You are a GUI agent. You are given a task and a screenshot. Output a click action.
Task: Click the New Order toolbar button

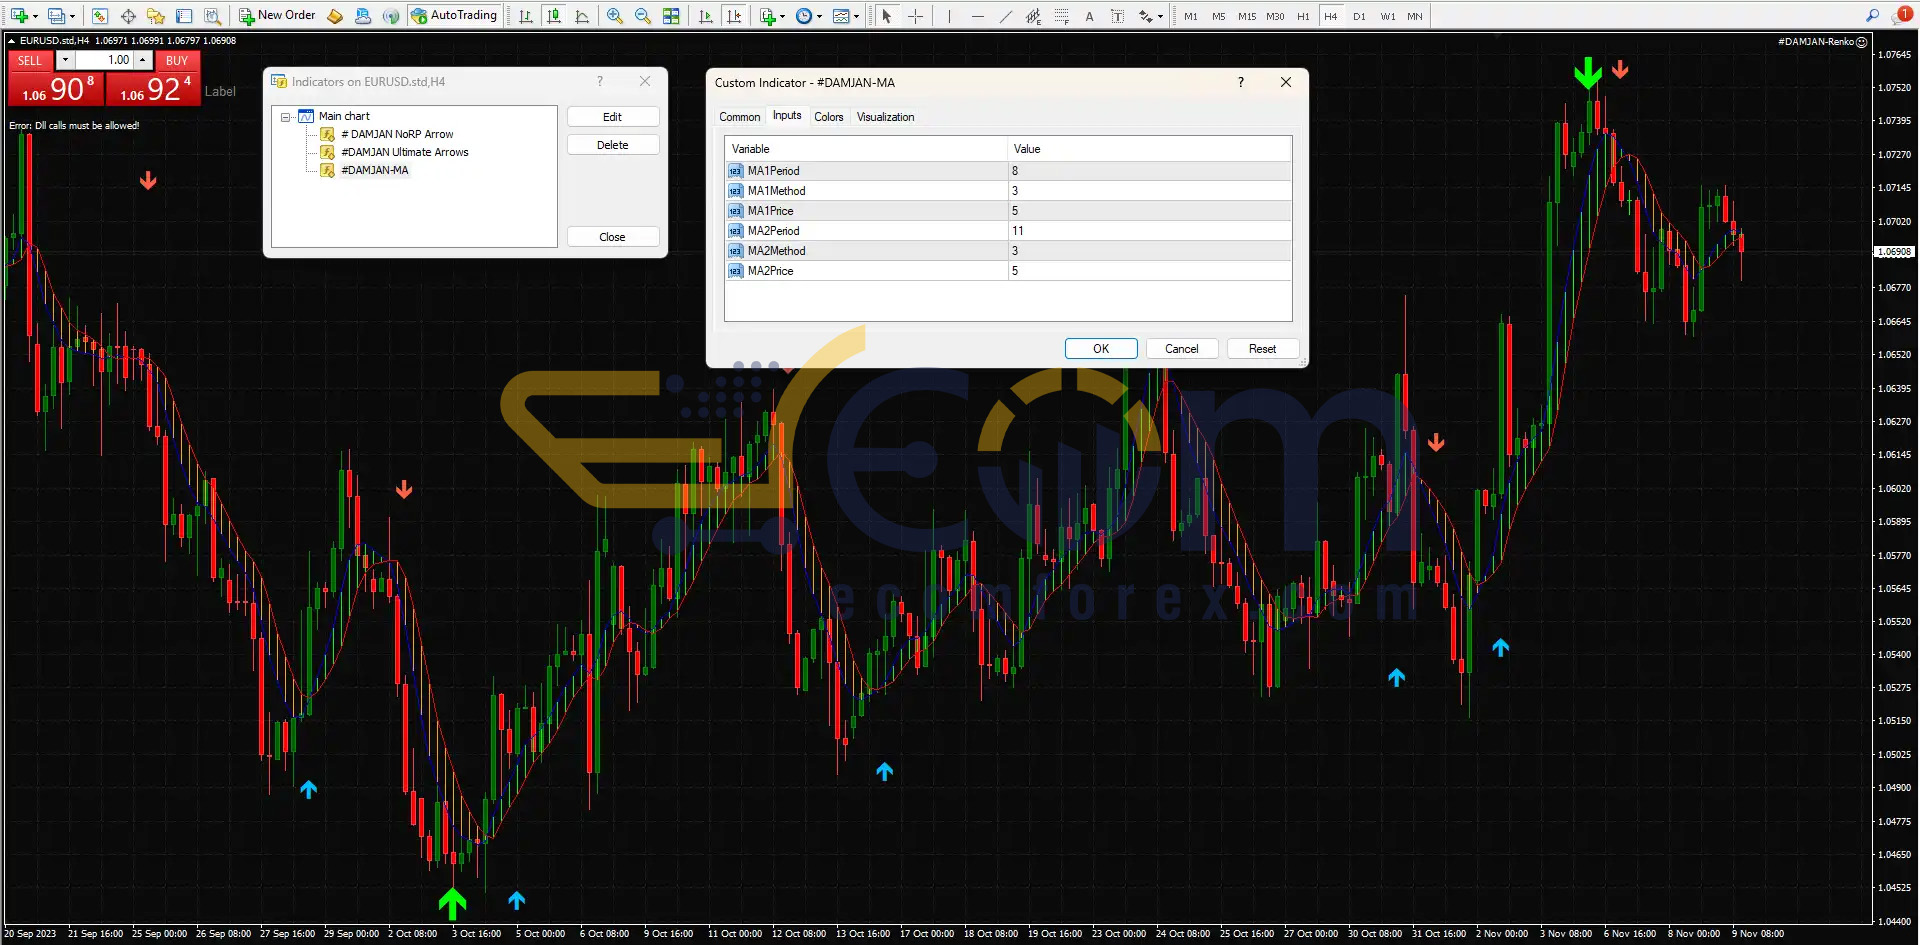click(277, 16)
